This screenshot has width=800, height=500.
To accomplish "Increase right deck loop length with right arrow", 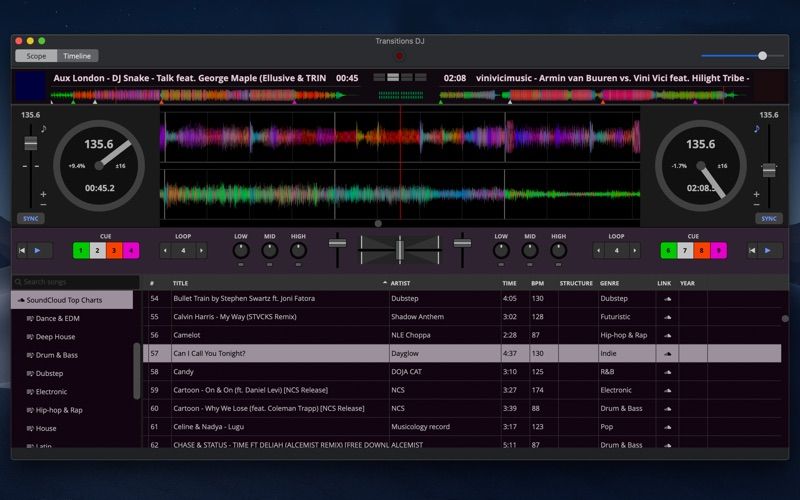I will (x=636, y=250).
